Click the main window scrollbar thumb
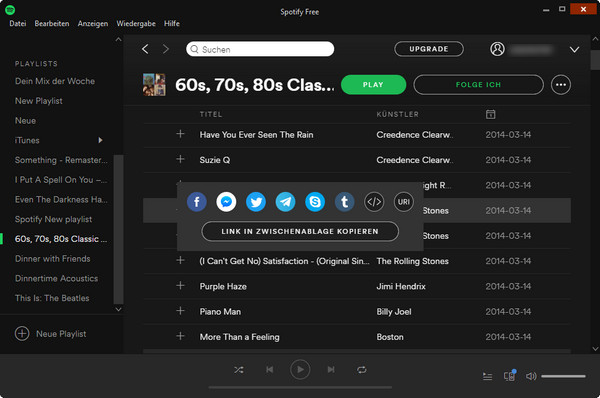 (595, 60)
